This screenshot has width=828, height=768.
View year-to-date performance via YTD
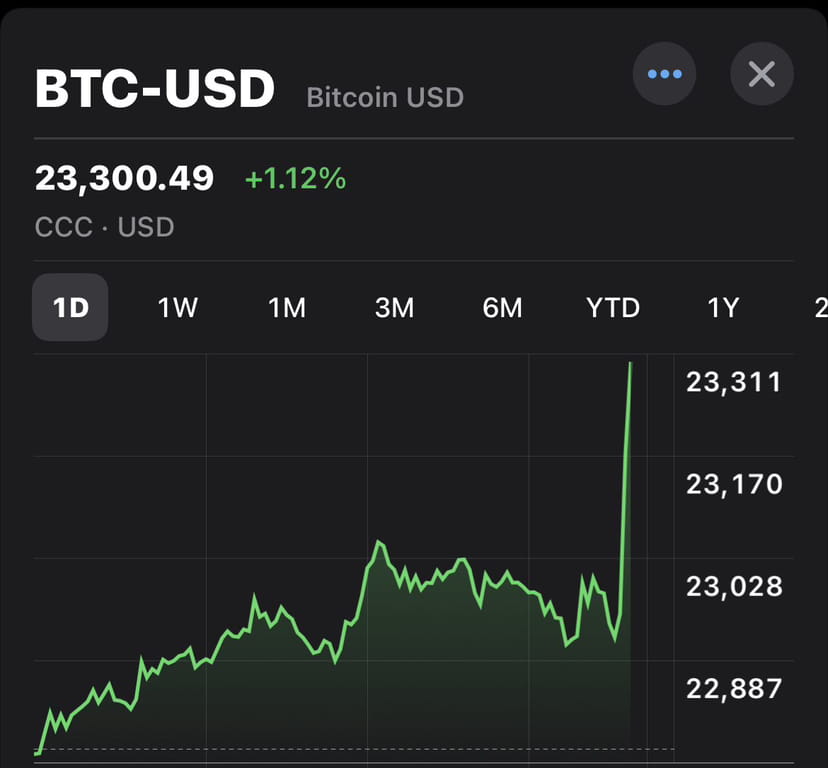tap(612, 308)
